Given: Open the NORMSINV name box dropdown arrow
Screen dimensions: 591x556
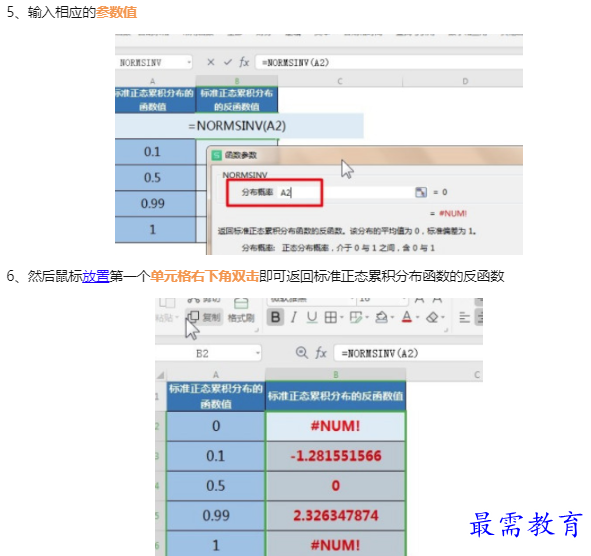Looking at the screenshot, I should (x=189, y=62).
